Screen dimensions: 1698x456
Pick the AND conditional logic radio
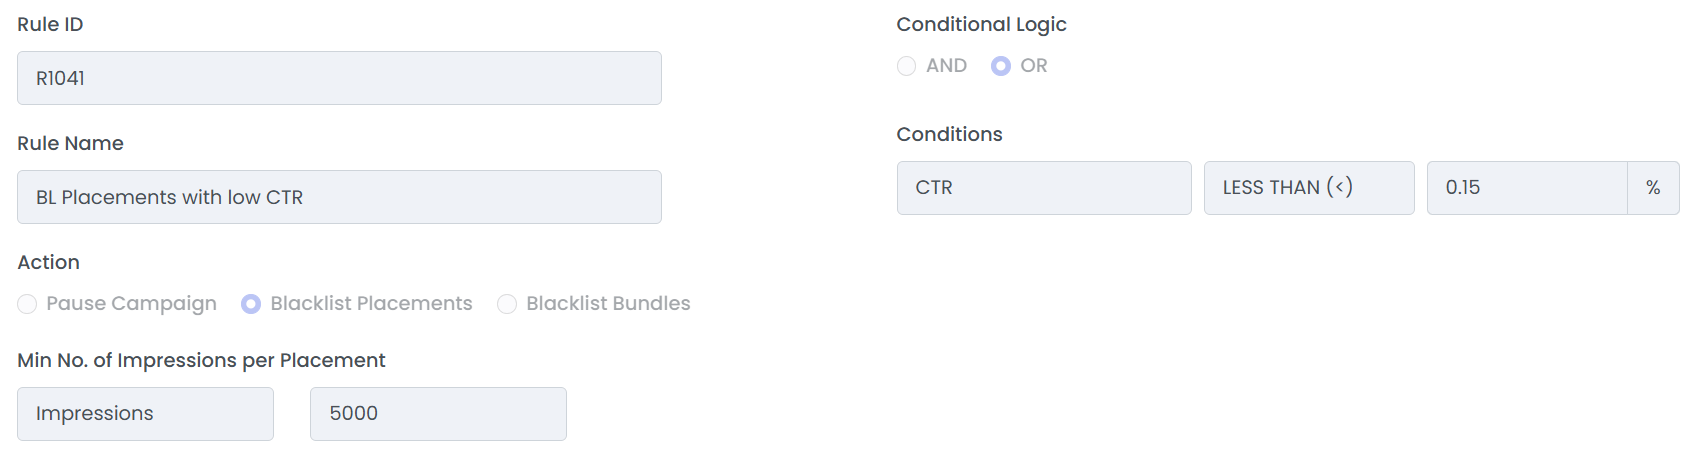click(x=907, y=66)
